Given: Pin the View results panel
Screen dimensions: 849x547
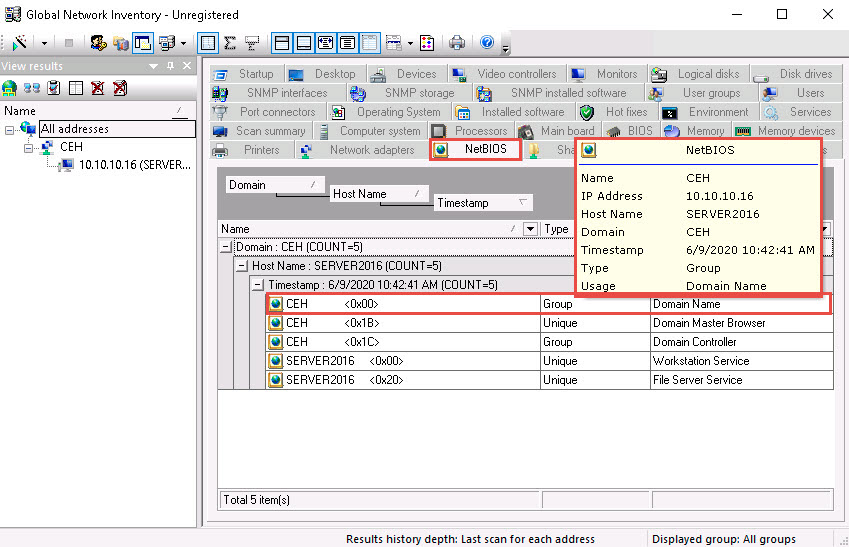Looking at the screenshot, I should click(171, 66).
